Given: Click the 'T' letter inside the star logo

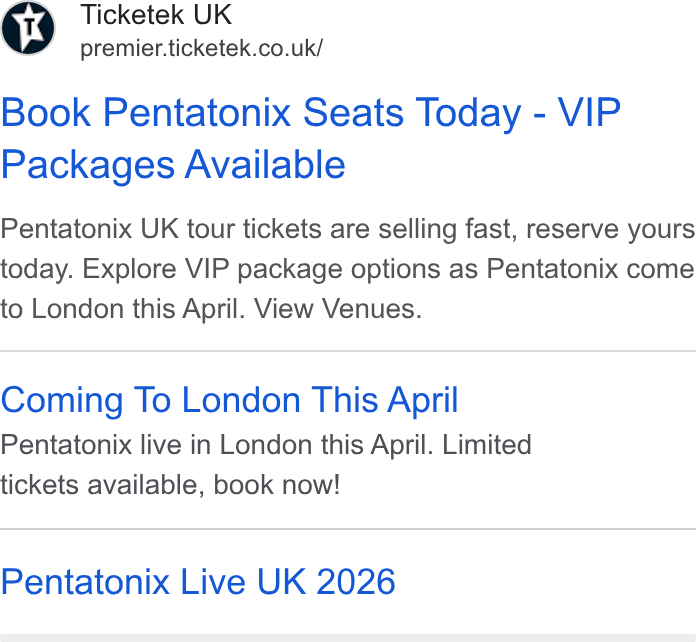Looking at the screenshot, I should [29, 28].
